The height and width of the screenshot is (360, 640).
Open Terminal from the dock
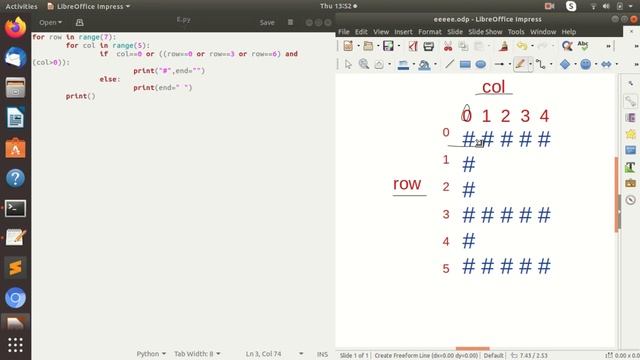(x=15, y=208)
